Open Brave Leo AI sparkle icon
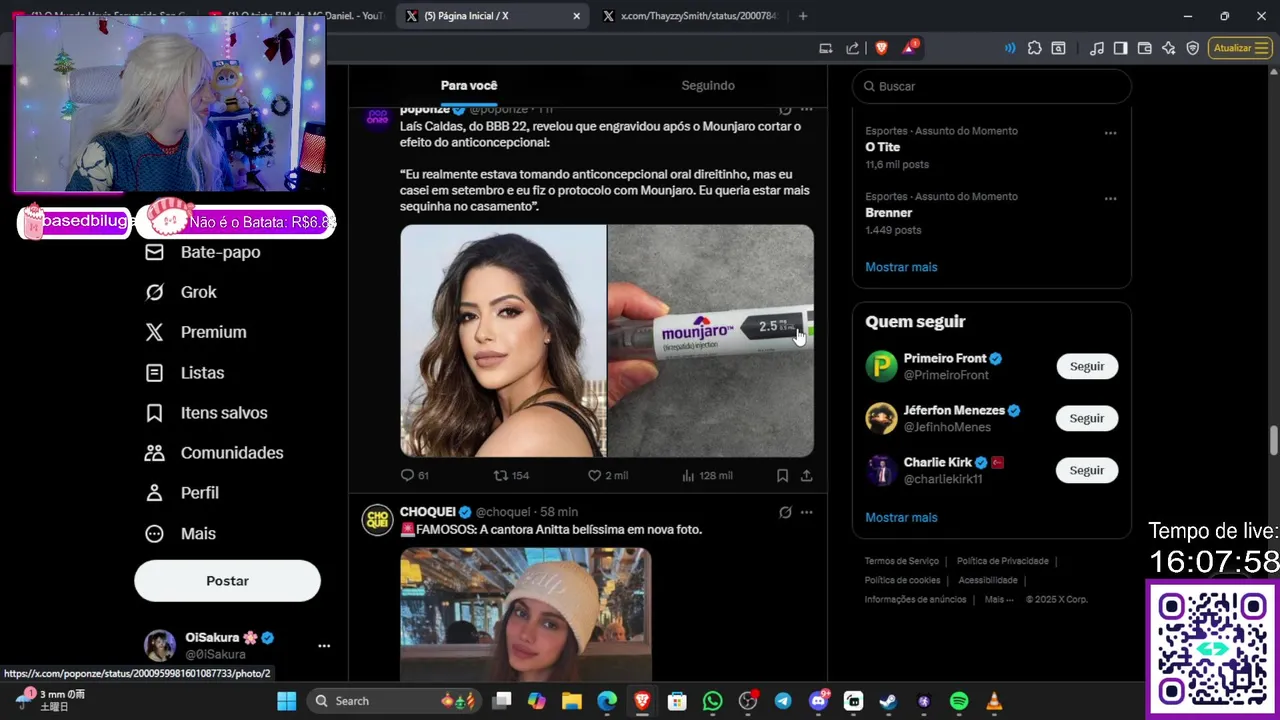This screenshot has height=720, width=1280. pos(1169,48)
